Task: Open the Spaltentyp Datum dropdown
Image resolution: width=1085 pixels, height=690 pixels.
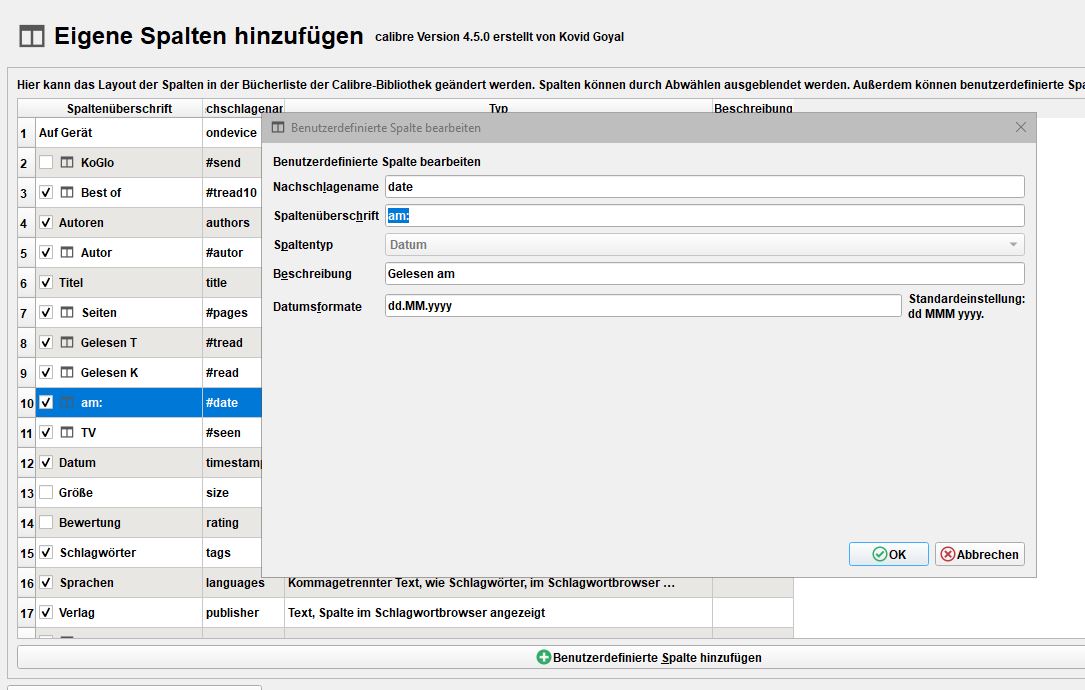Action: click(x=704, y=244)
